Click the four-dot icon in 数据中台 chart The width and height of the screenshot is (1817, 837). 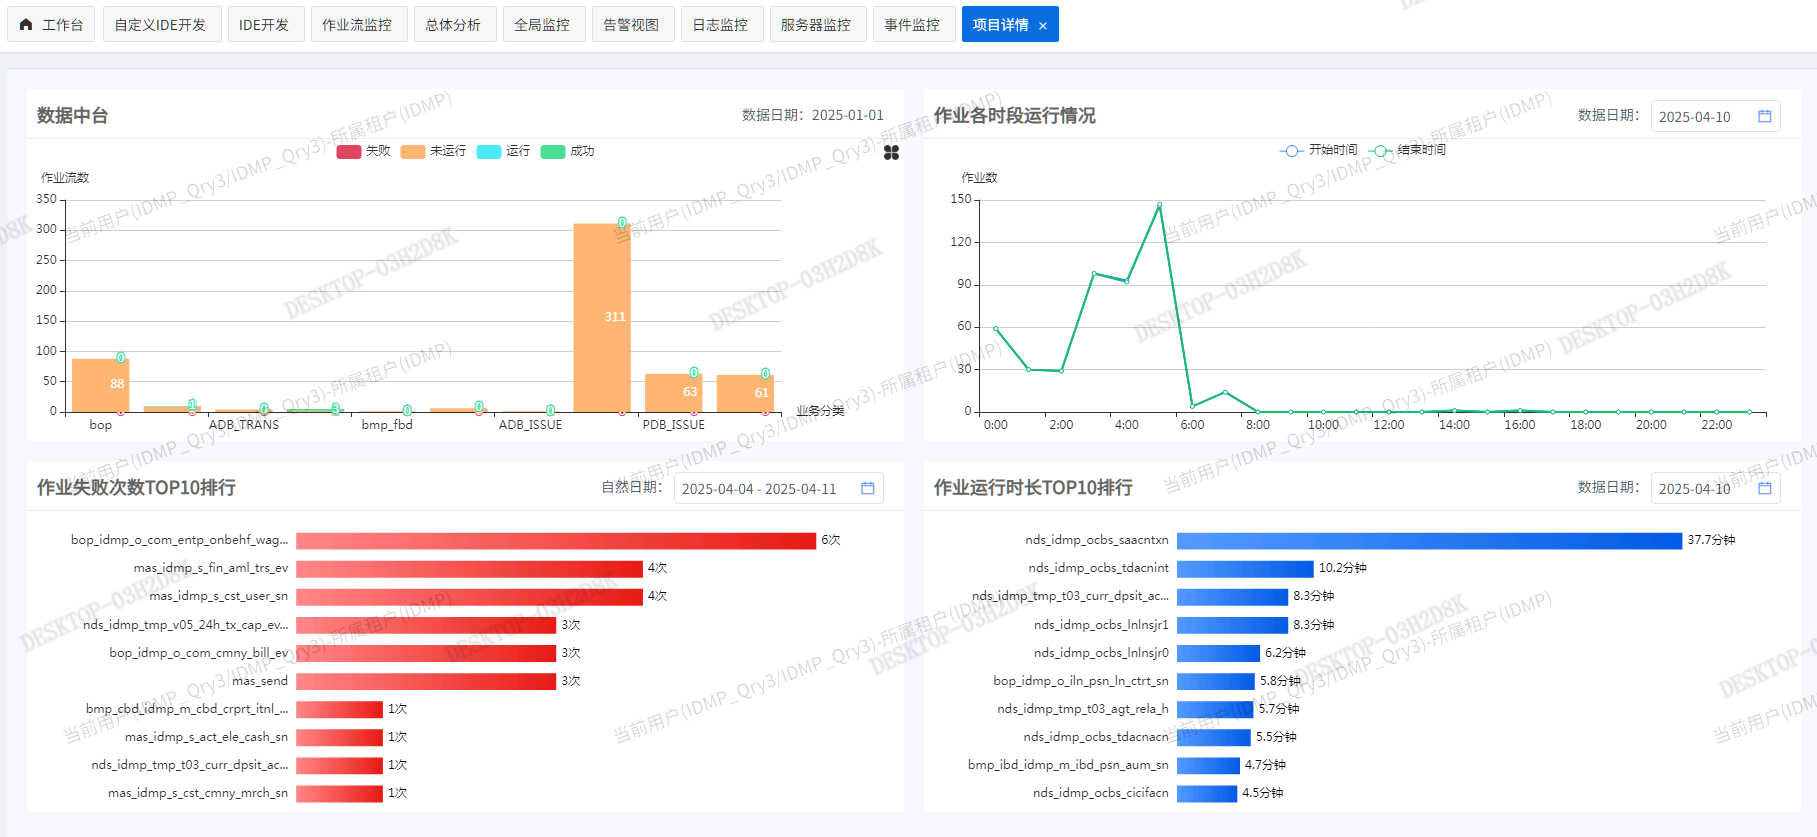892,152
